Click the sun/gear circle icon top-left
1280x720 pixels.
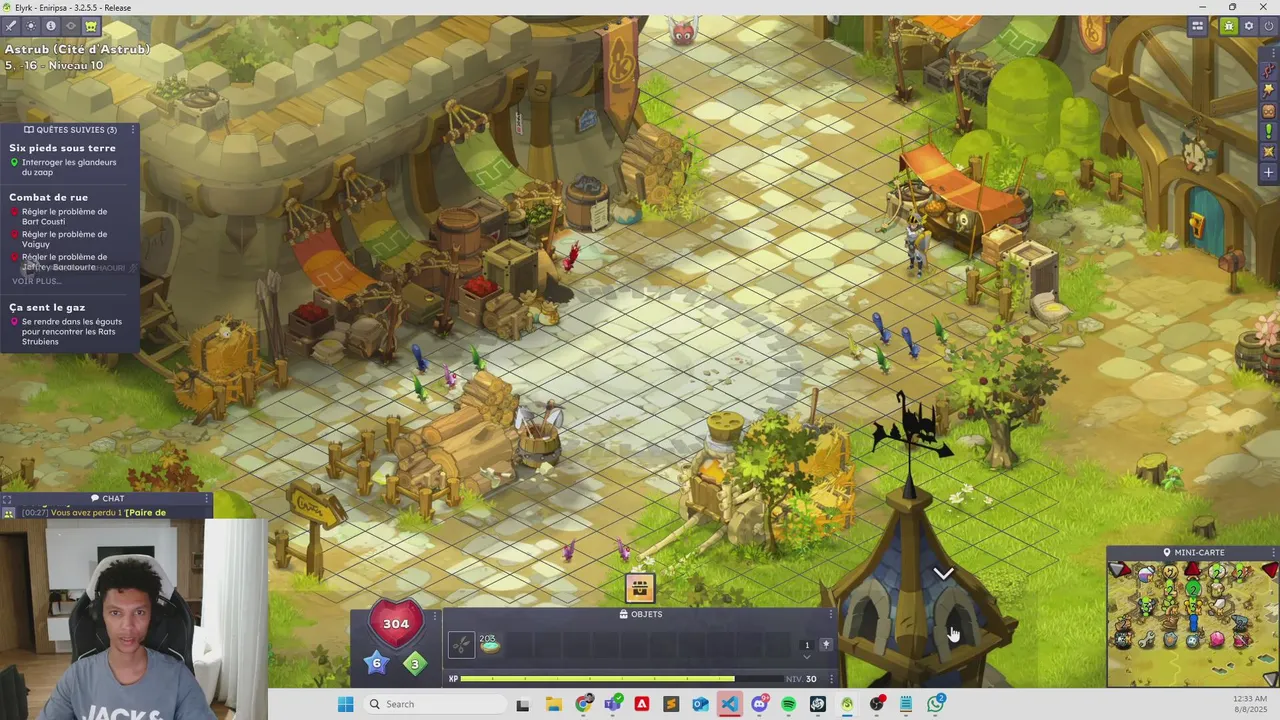click(30, 26)
